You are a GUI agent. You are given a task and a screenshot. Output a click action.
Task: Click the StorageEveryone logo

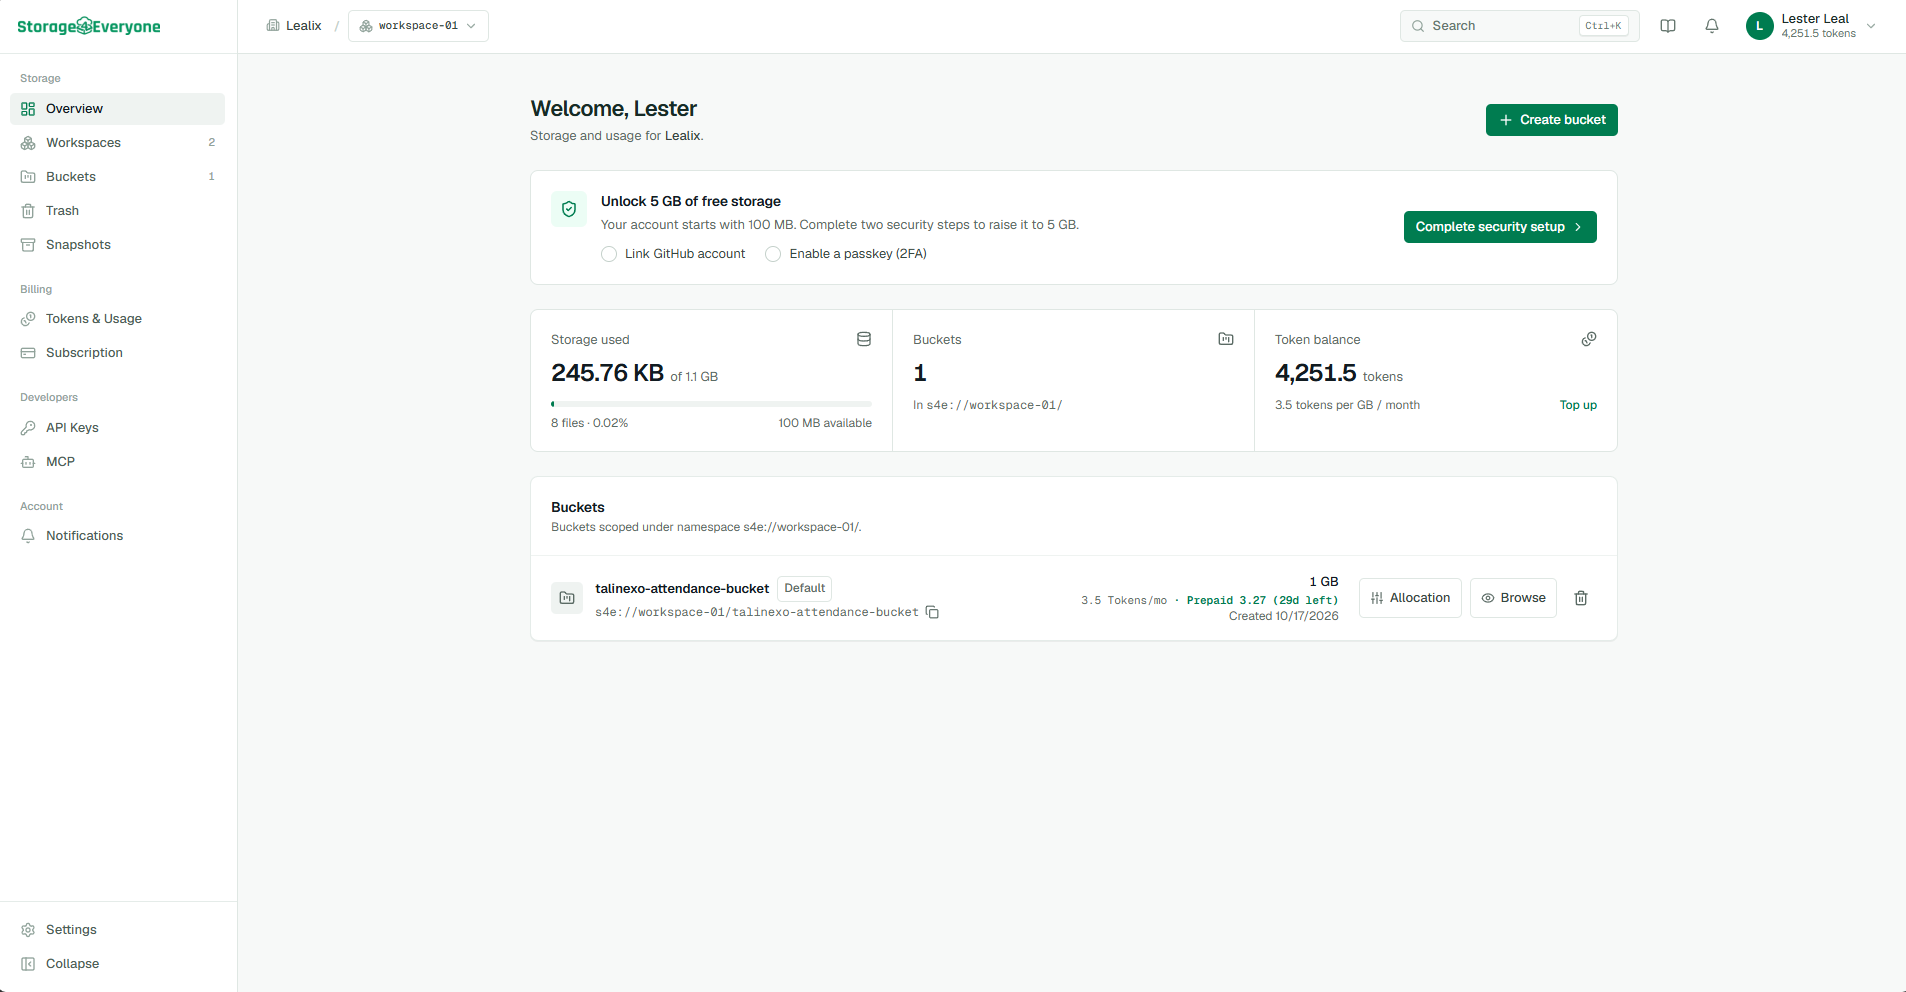click(89, 26)
